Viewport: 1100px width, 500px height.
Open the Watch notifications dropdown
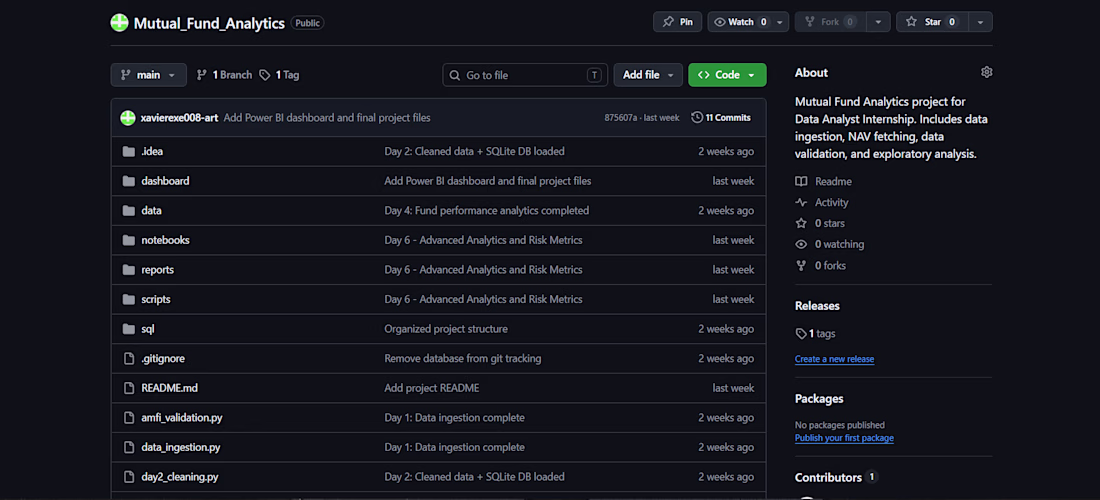point(749,22)
